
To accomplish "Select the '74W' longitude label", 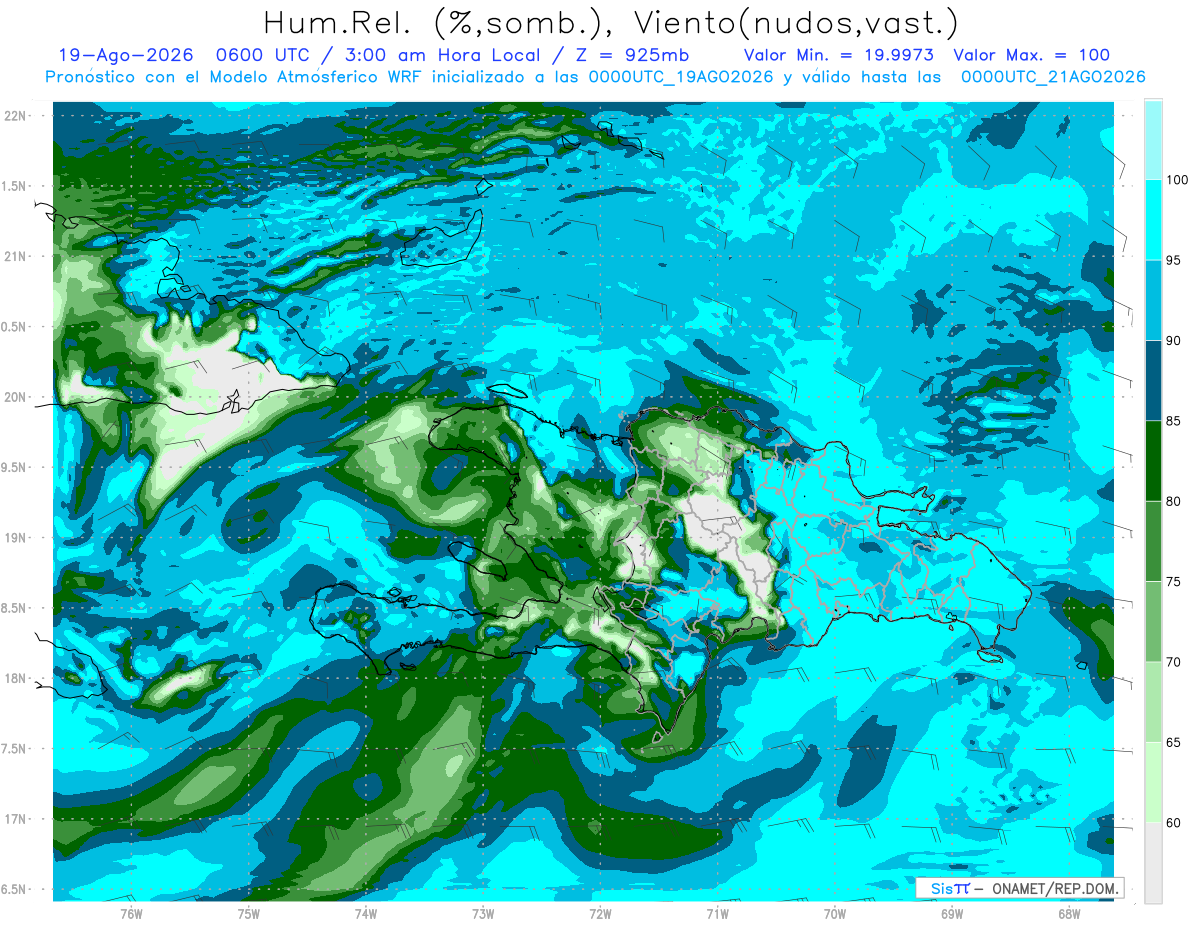I will click(365, 914).
